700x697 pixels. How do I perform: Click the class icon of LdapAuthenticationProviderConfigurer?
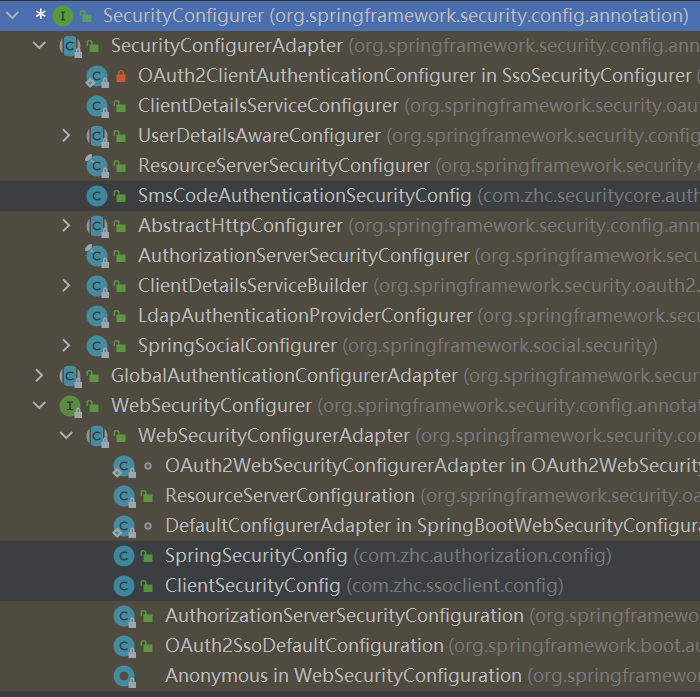[97, 316]
